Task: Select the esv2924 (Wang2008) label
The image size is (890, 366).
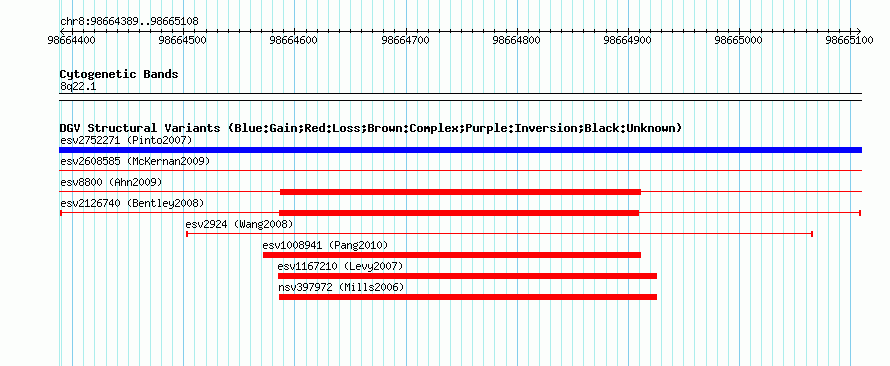Action: [x=239, y=224]
